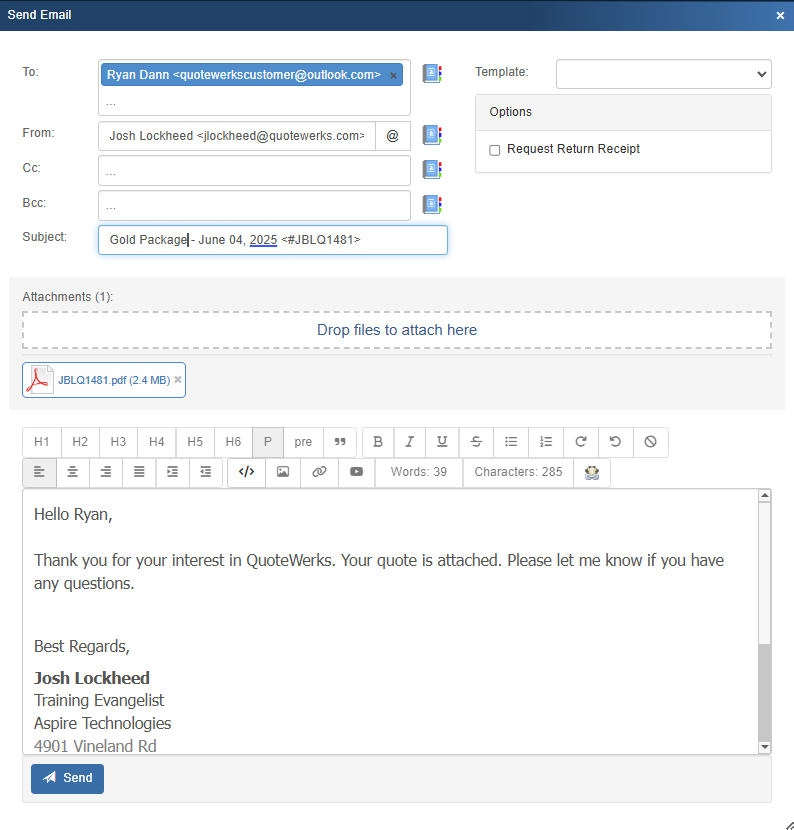The image size is (794, 830).
Task: Open the Template dropdown
Action: point(663,74)
